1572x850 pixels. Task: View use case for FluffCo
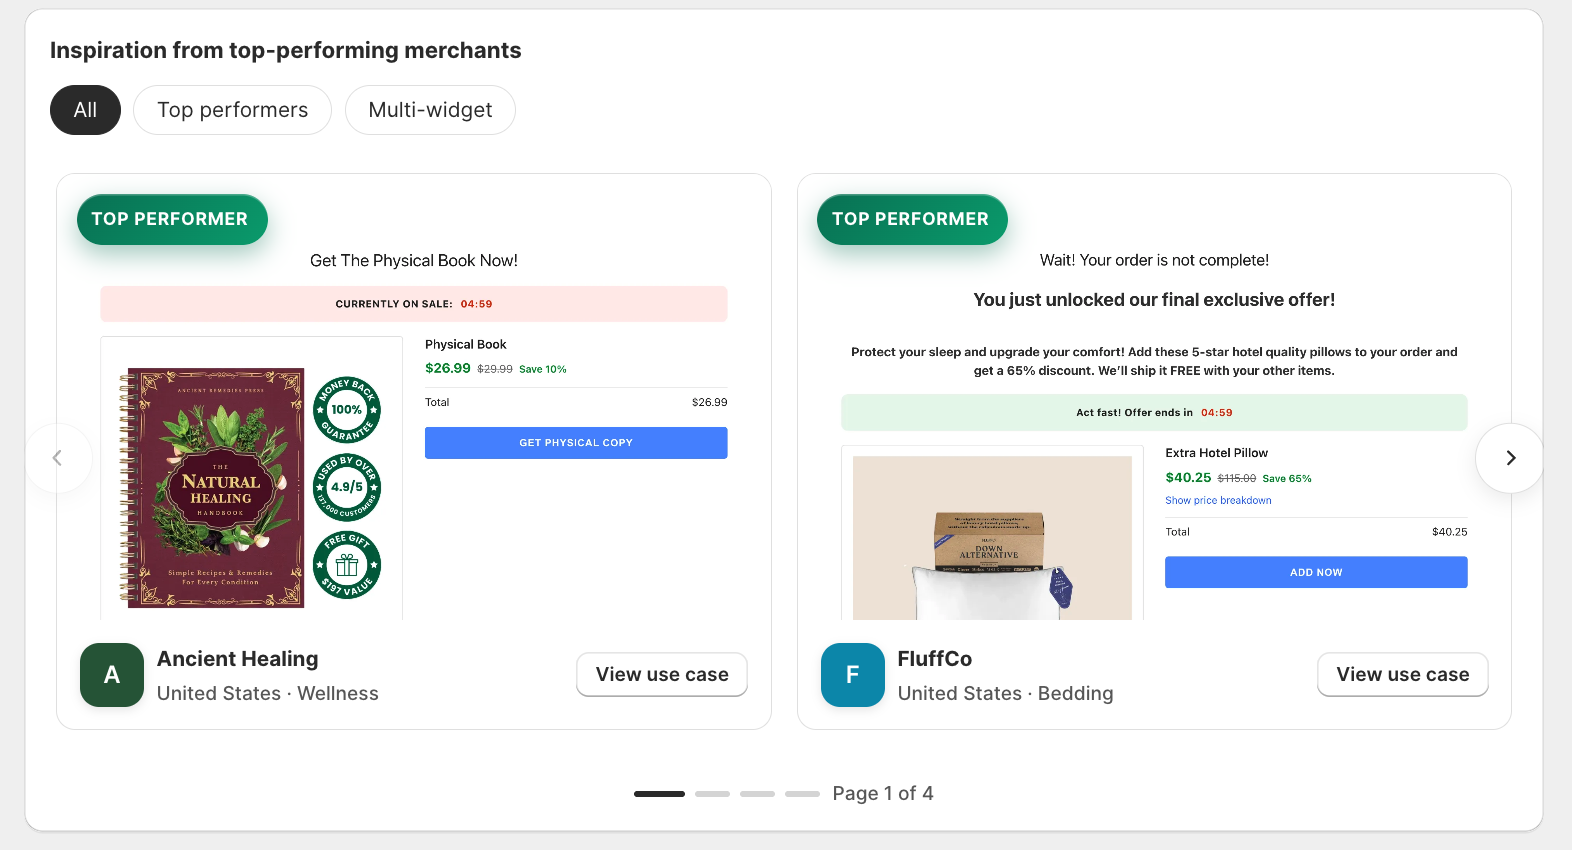[x=1403, y=675]
